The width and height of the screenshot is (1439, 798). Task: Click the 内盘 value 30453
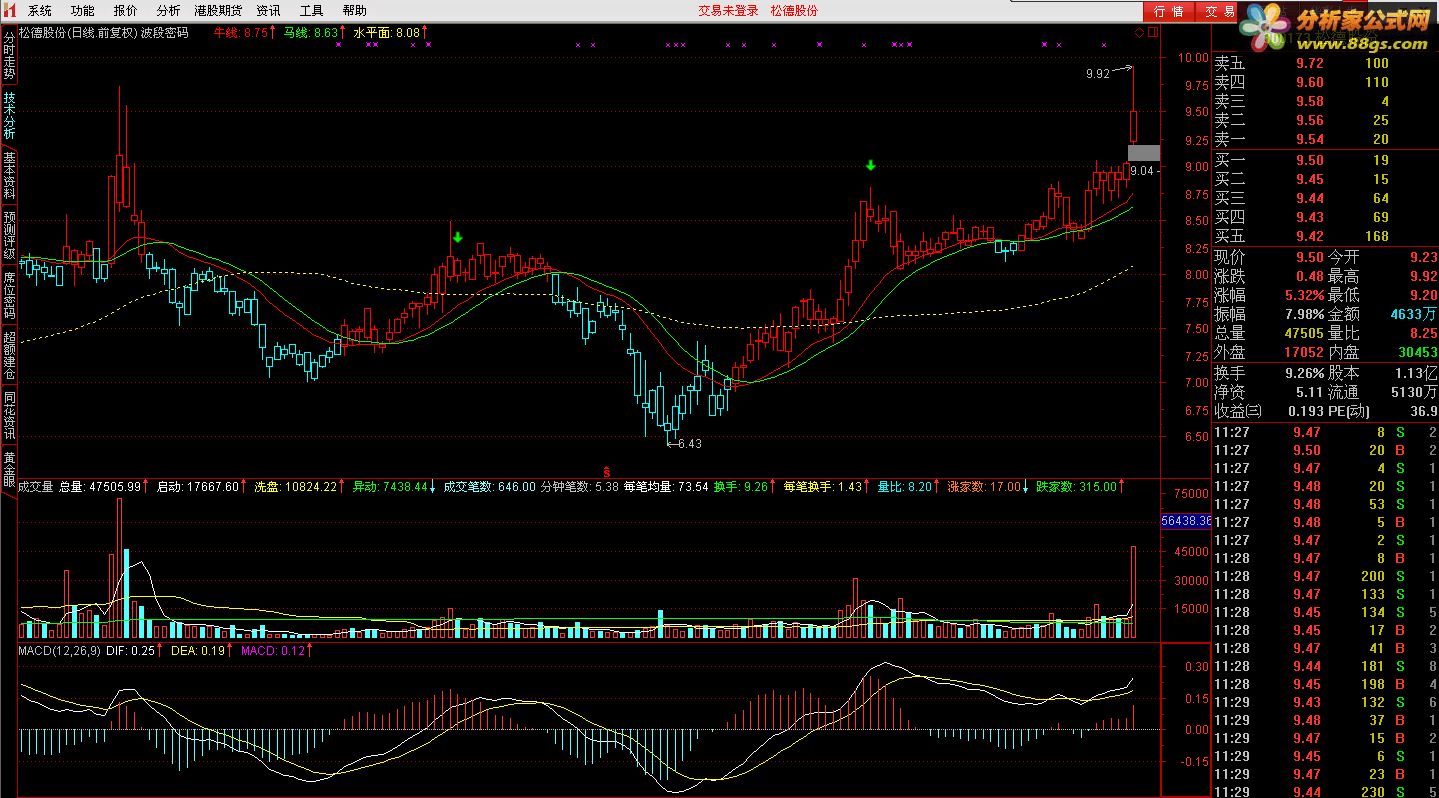pyautogui.click(x=1416, y=352)
